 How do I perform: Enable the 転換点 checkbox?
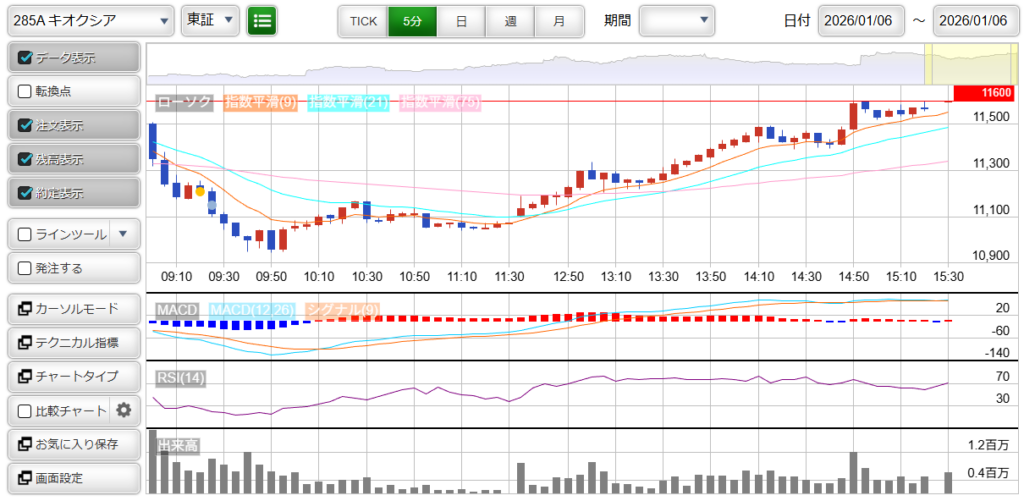pyautogui.click(x=26, y=91)
